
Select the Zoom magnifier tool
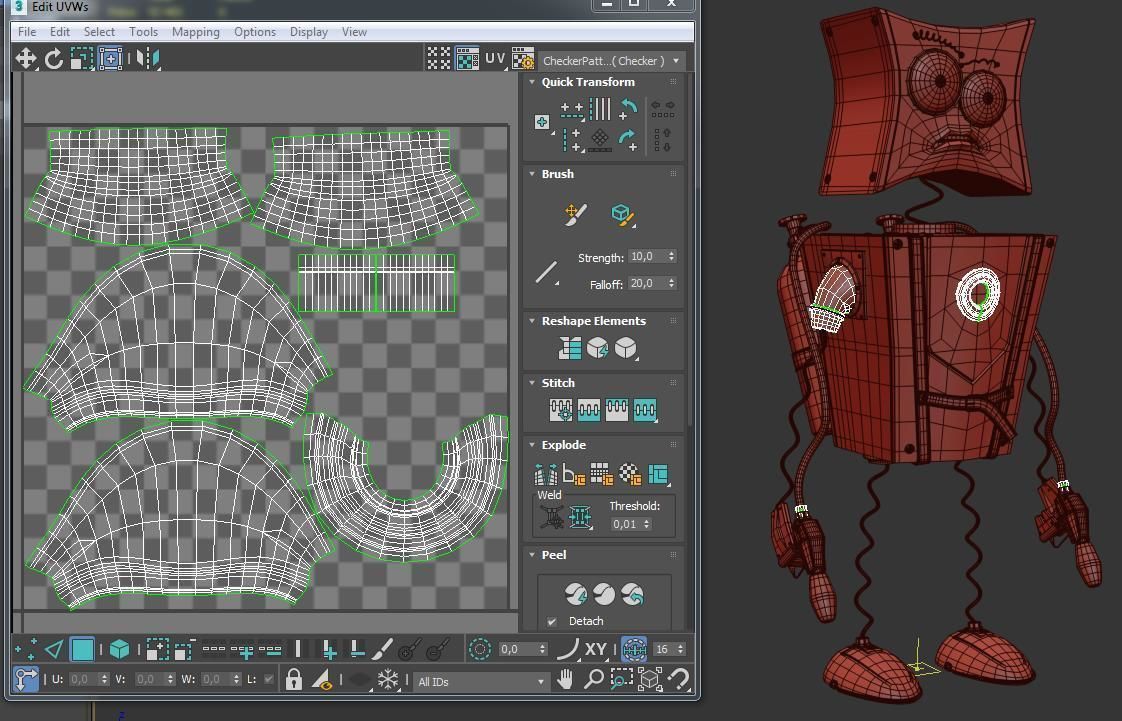593,680
